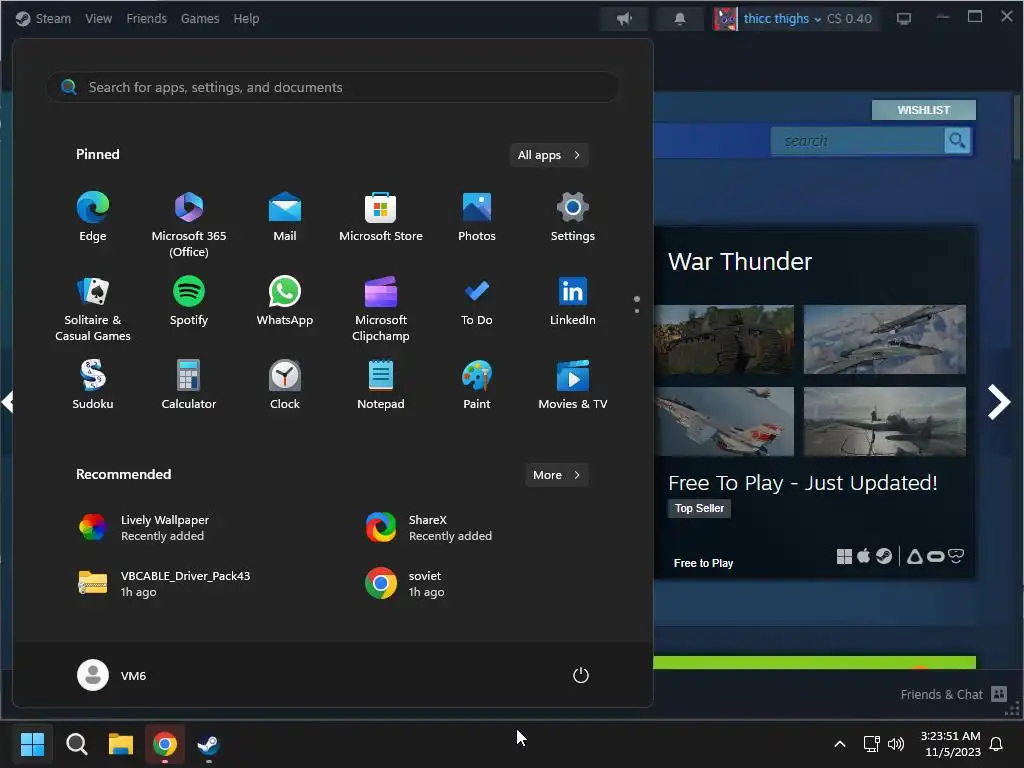Open Chrome from the taskbar
Screen dimensions: 1024x768
[165, 744]
